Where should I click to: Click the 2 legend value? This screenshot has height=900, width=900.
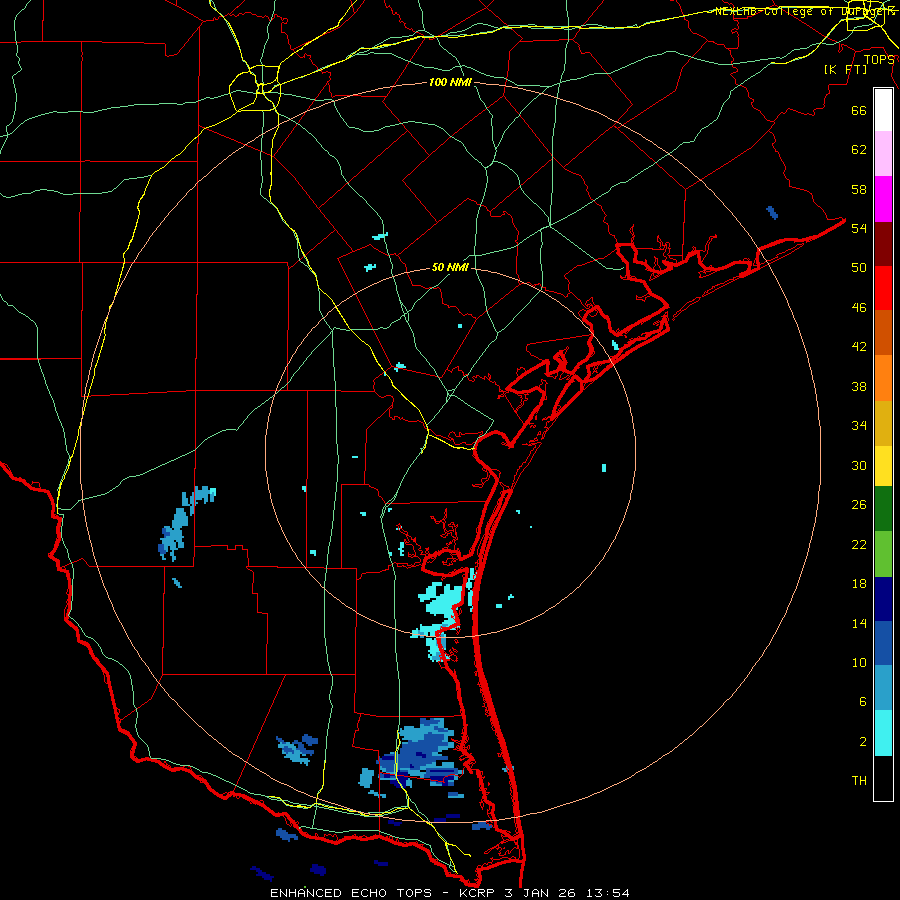862,742
